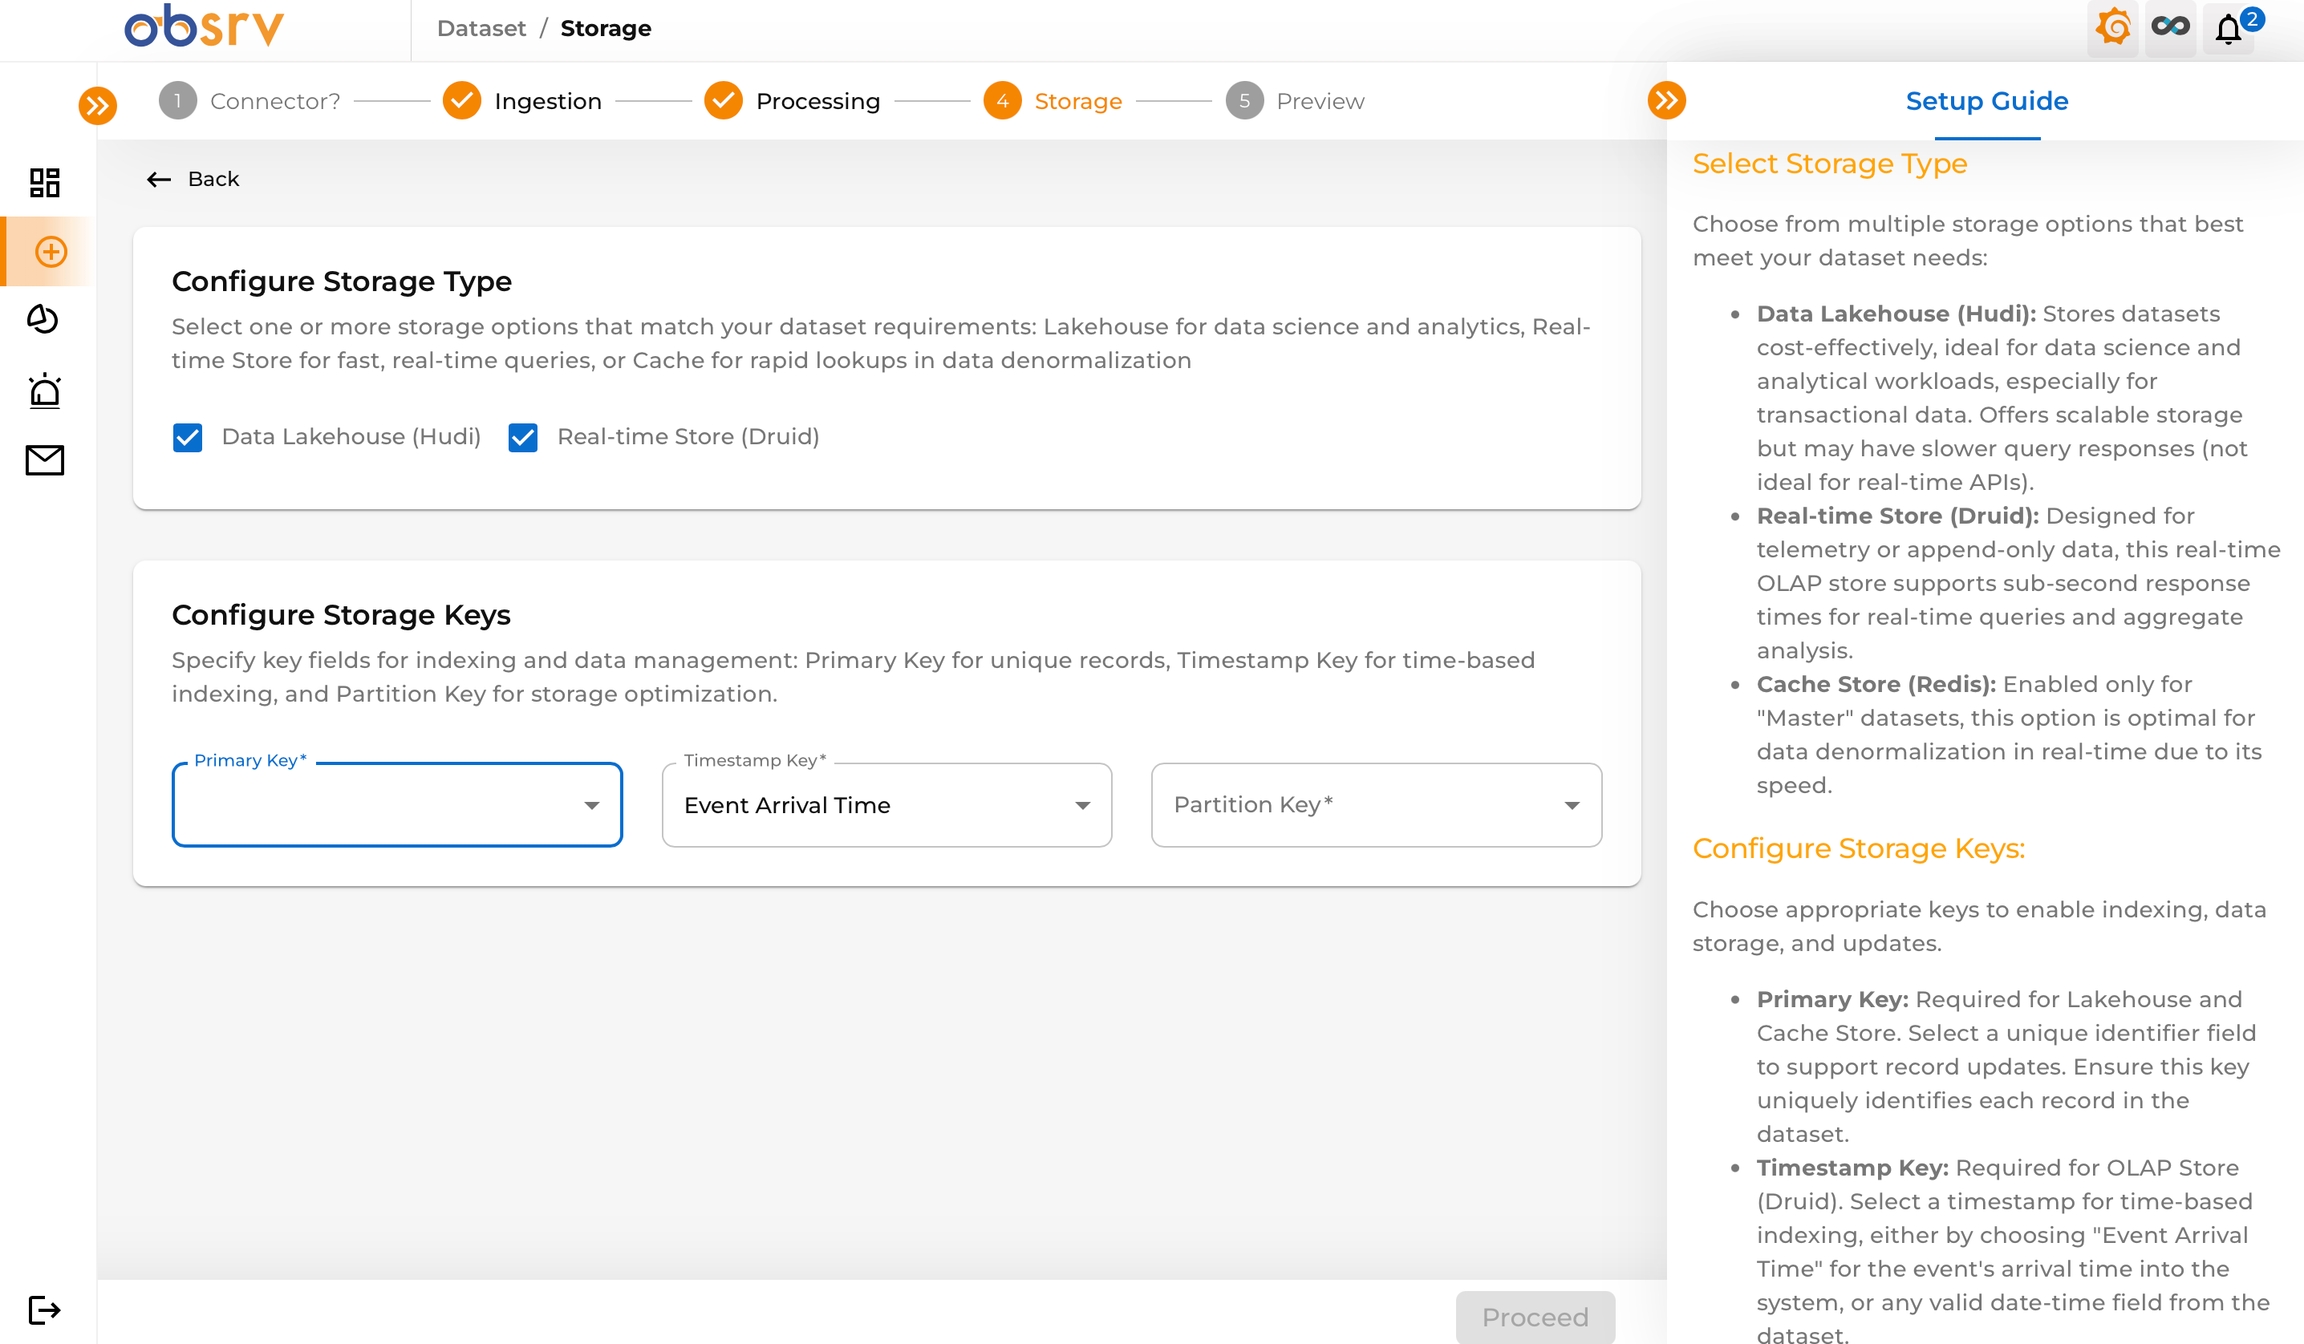
Task: Click the logout icon at bottom left
Action: [x=44, y=1310]
